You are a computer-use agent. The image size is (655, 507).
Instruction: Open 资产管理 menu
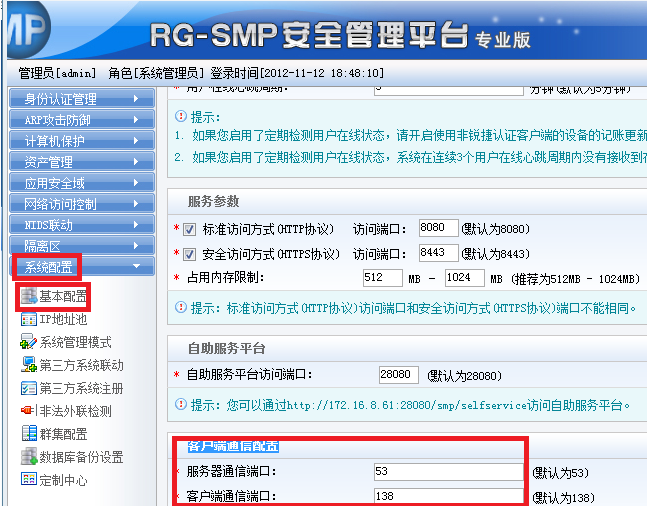point(82,162)
